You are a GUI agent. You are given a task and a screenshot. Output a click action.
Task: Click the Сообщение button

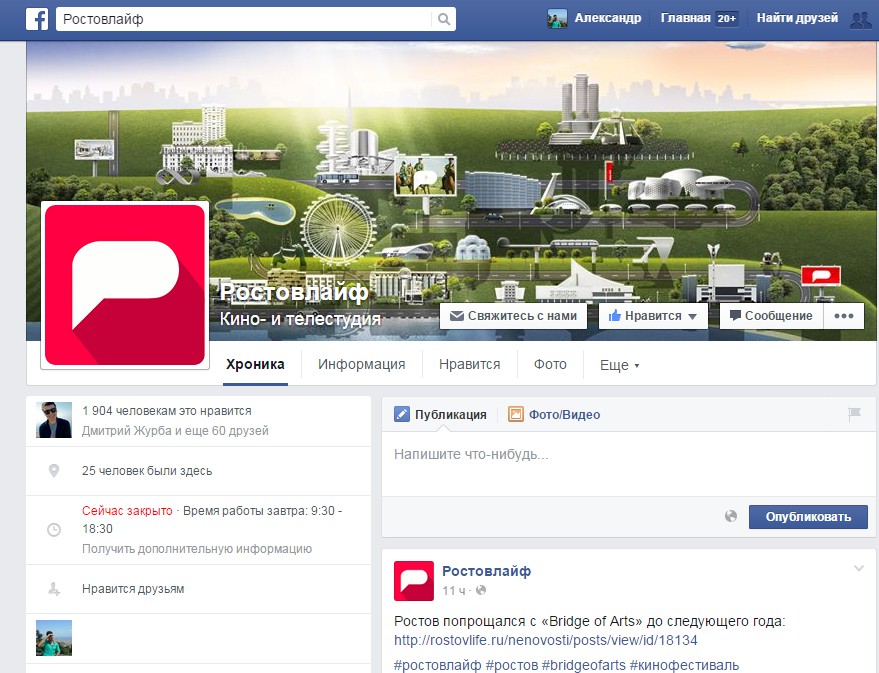(771, 316)
